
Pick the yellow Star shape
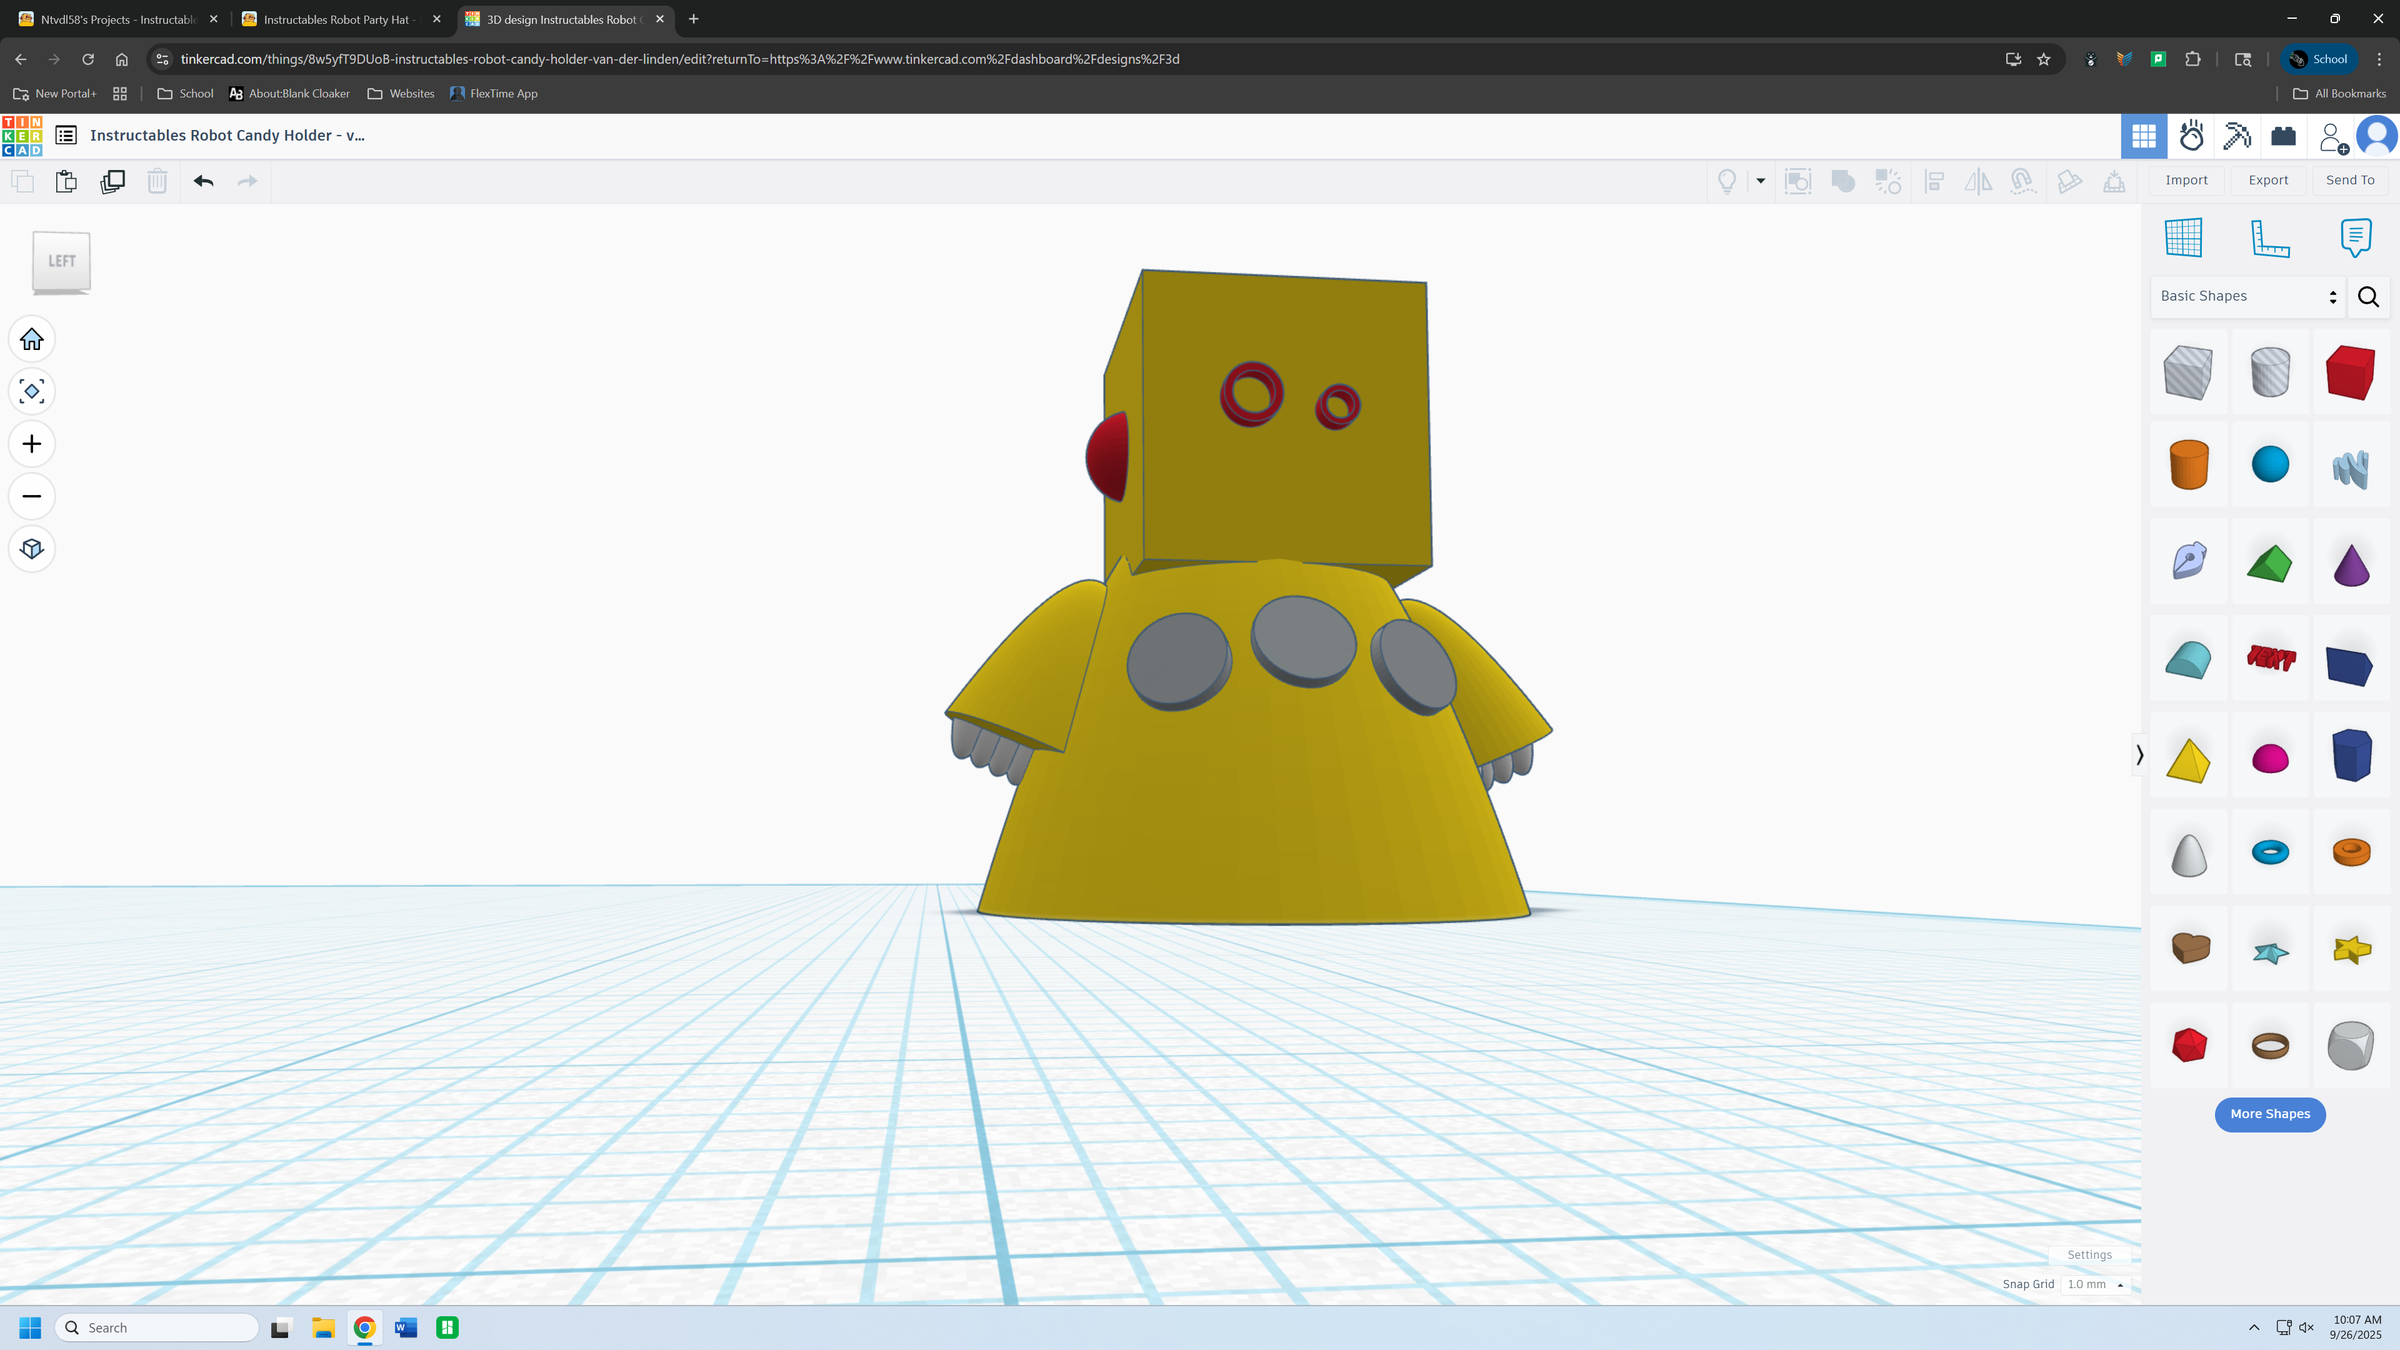(x=2351, y=948)
